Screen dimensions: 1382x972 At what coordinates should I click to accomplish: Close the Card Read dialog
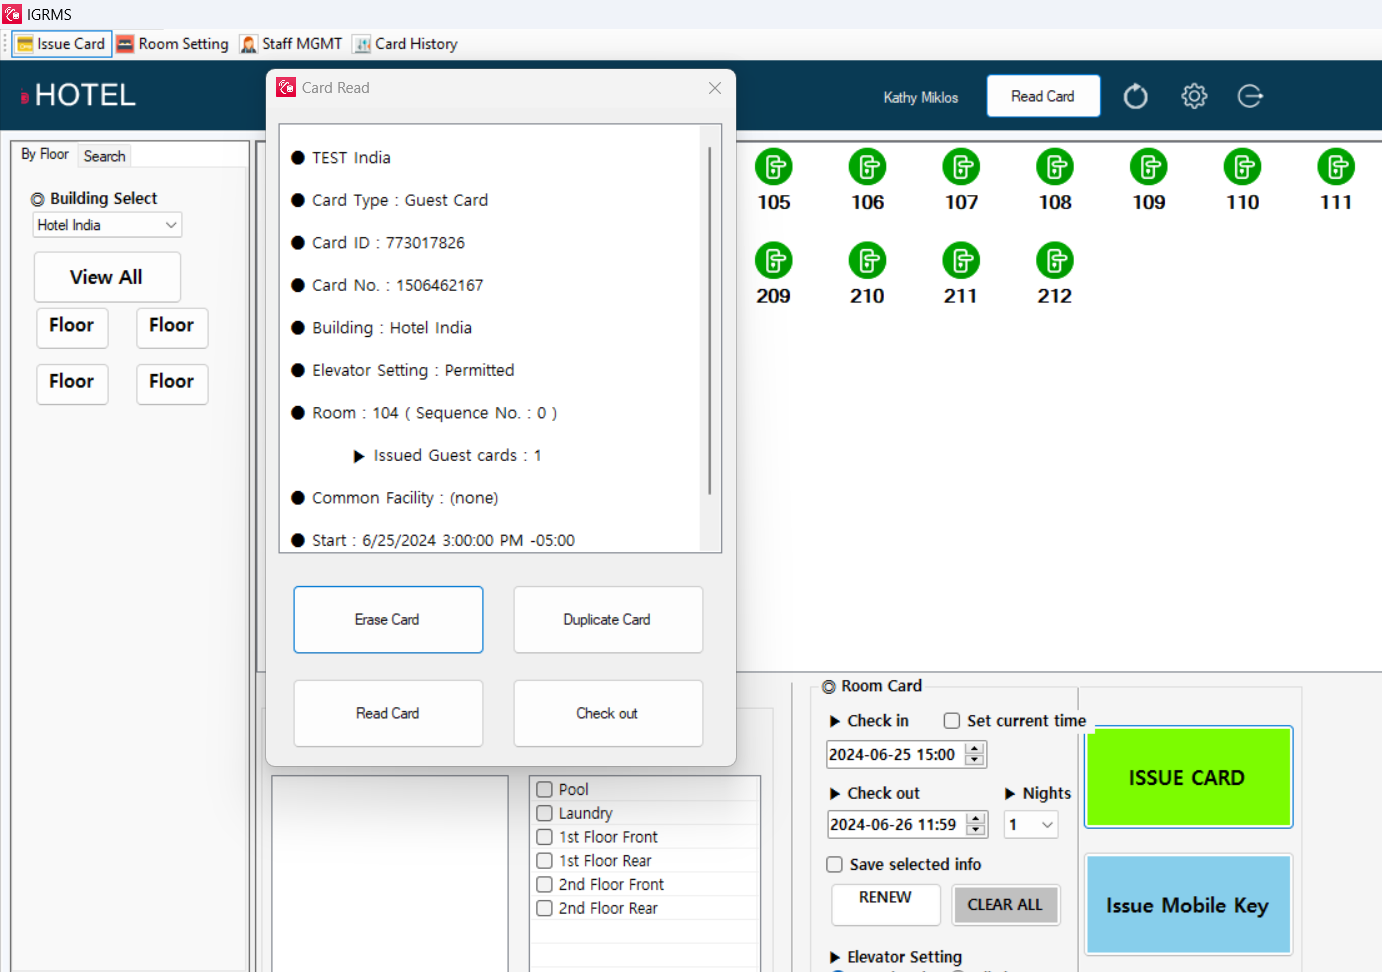coord(715,88)
